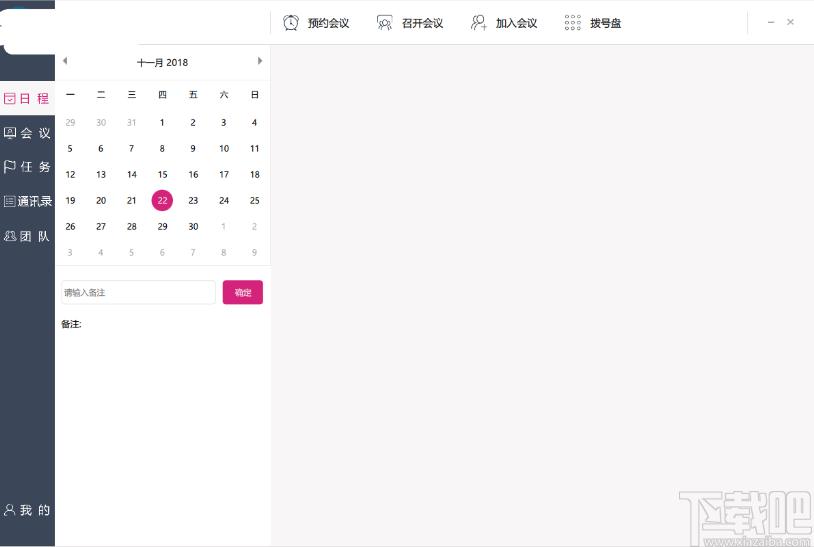814x547 pixels.
Task: Select the 日程 schedule sidebar item
Action: (x=27, y=98)
